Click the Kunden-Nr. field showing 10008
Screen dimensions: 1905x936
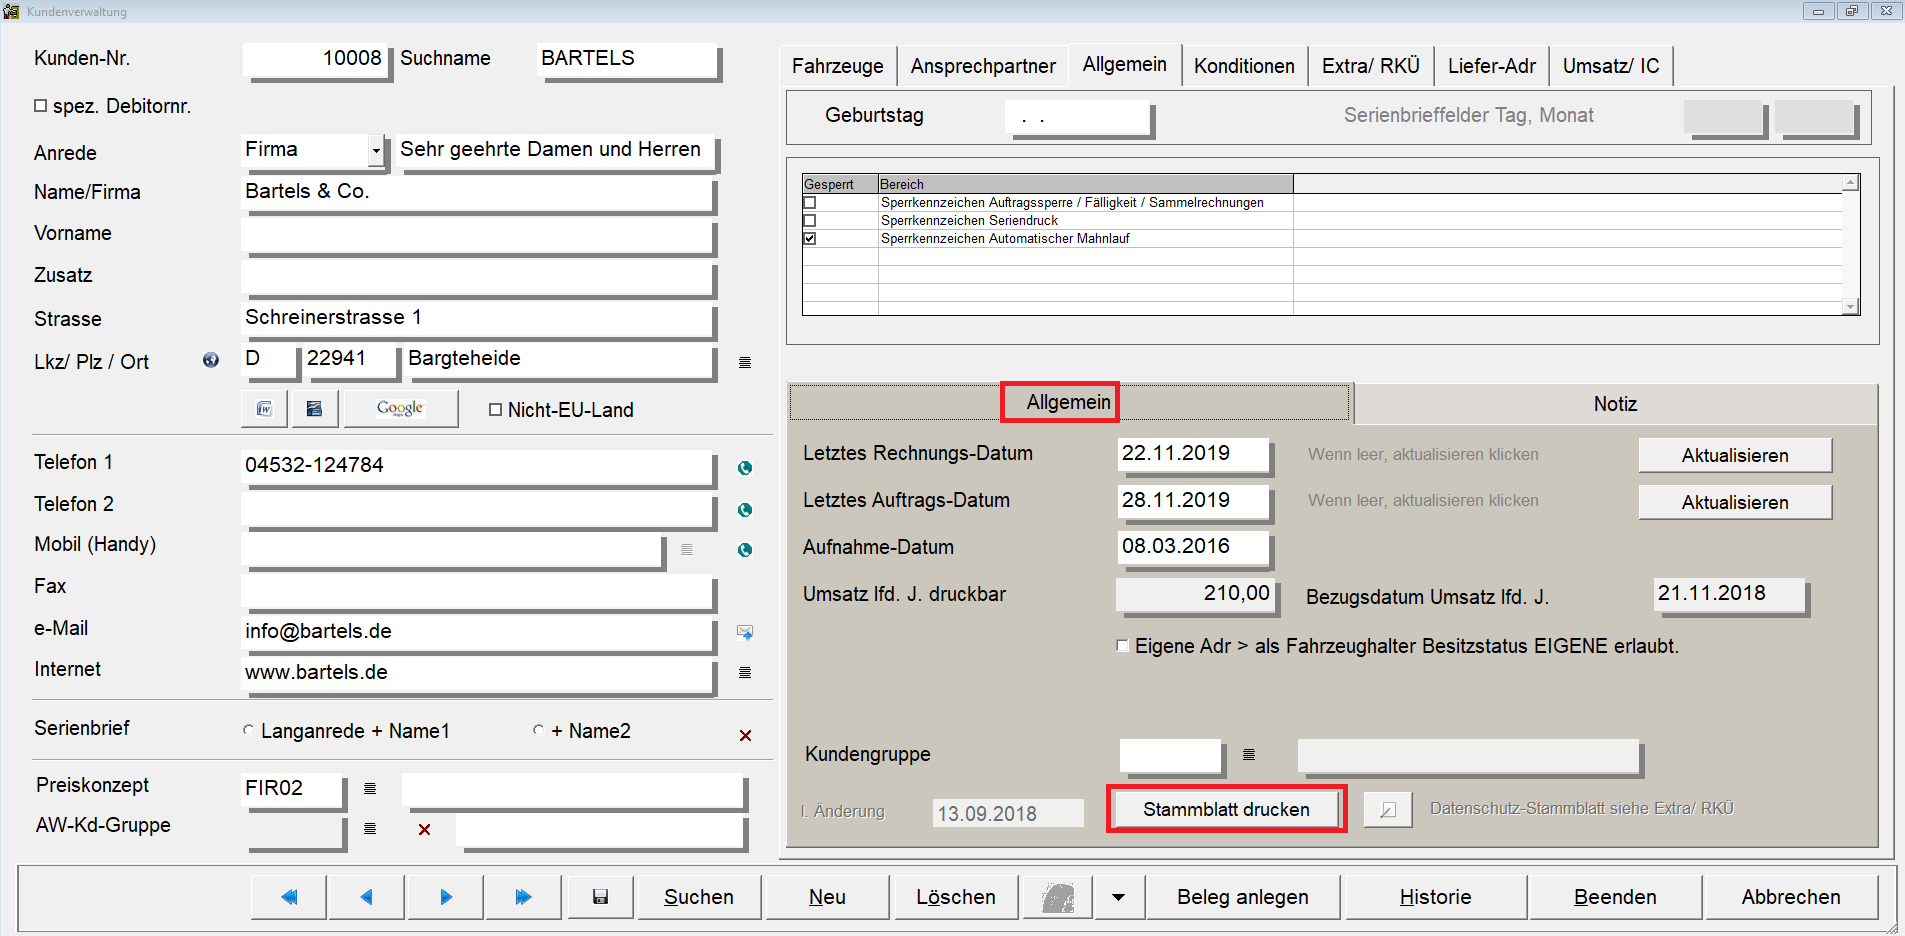[315, 59]
